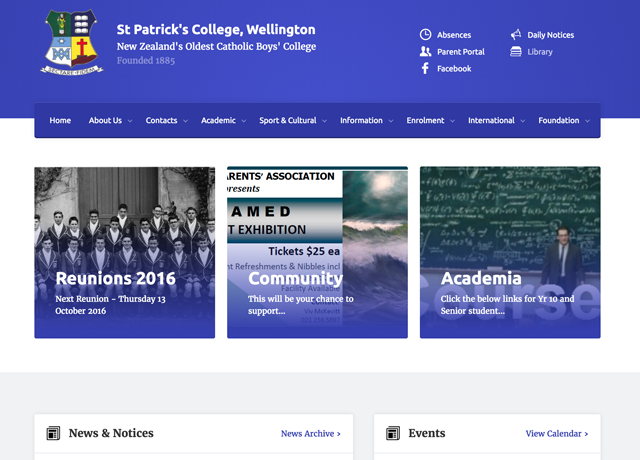Expand the About Us dropdown chevron
This screenshot has width=640, height=460.
click(130, 121)
